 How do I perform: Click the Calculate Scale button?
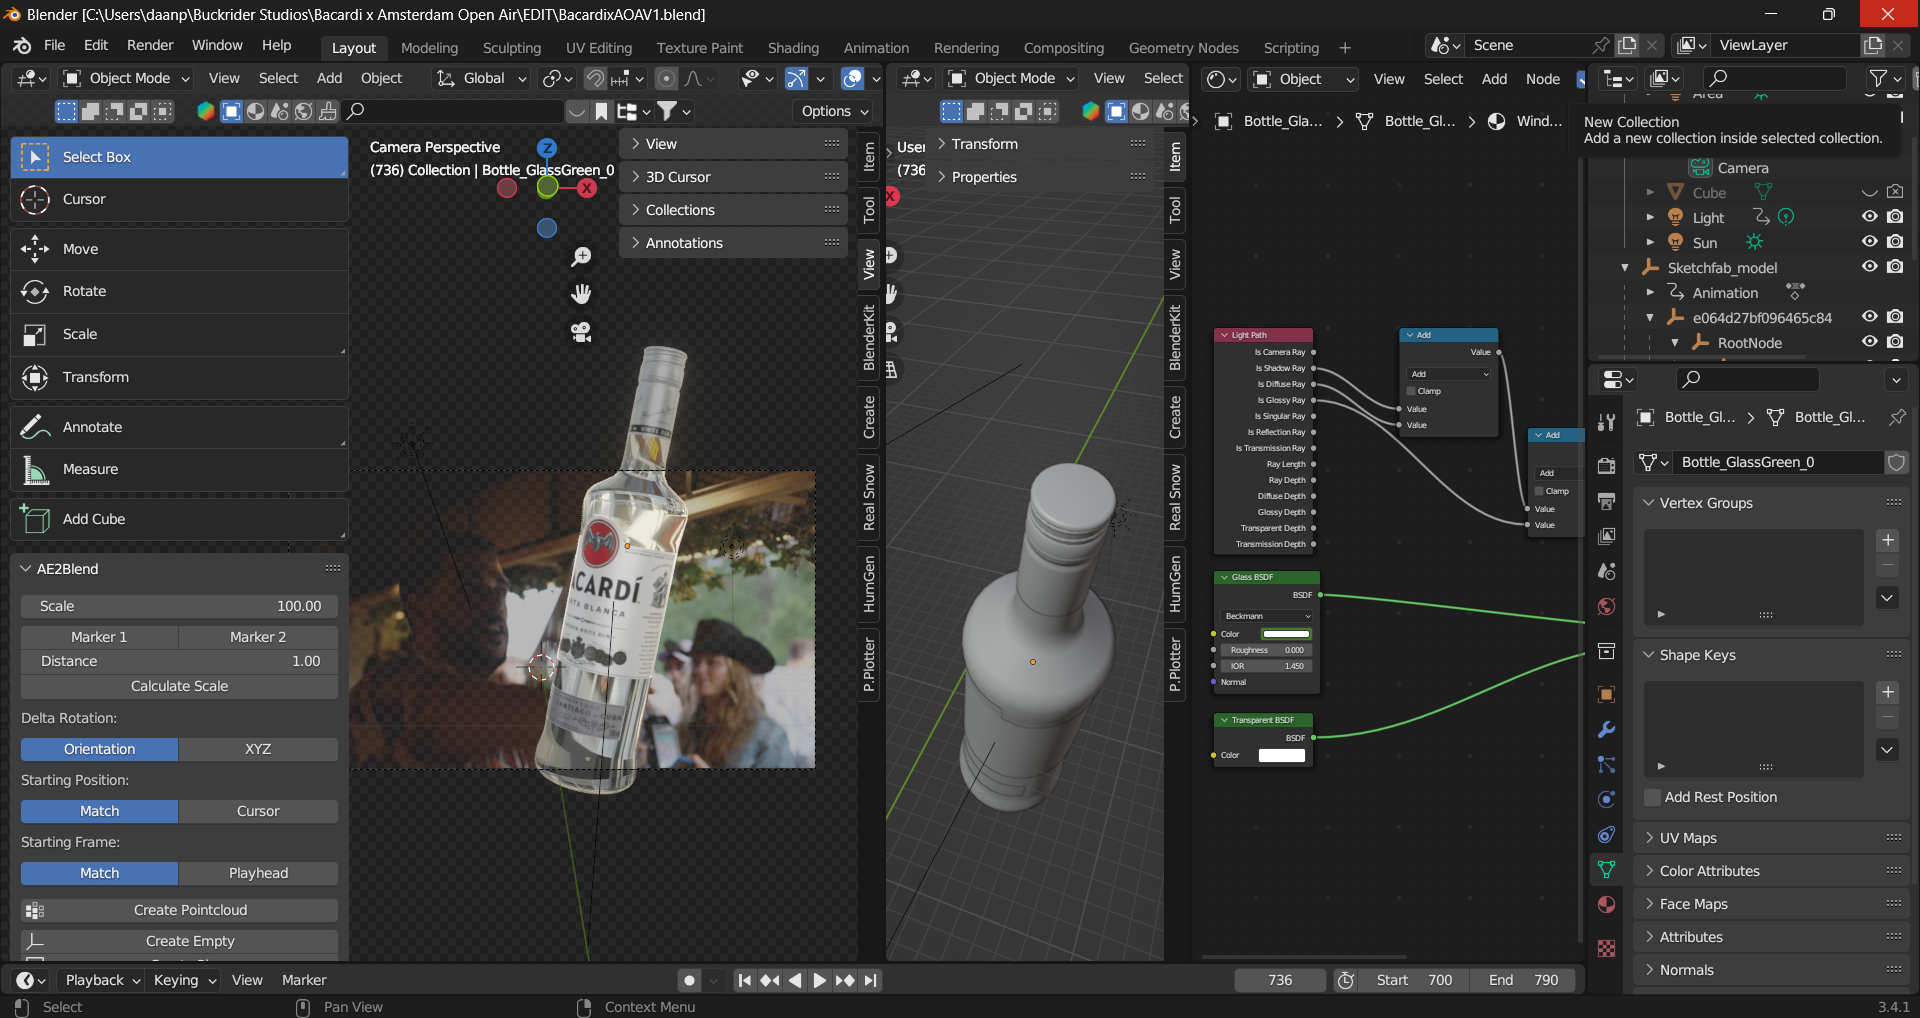point(179,686)
